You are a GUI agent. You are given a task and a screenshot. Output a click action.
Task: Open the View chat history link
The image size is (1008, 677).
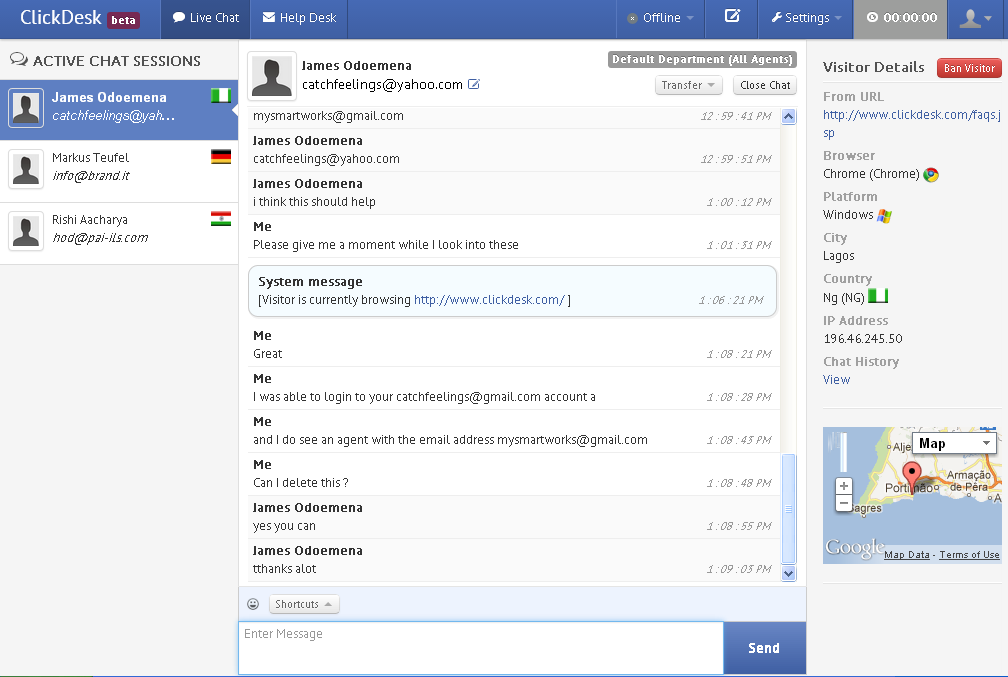[836, 380]
